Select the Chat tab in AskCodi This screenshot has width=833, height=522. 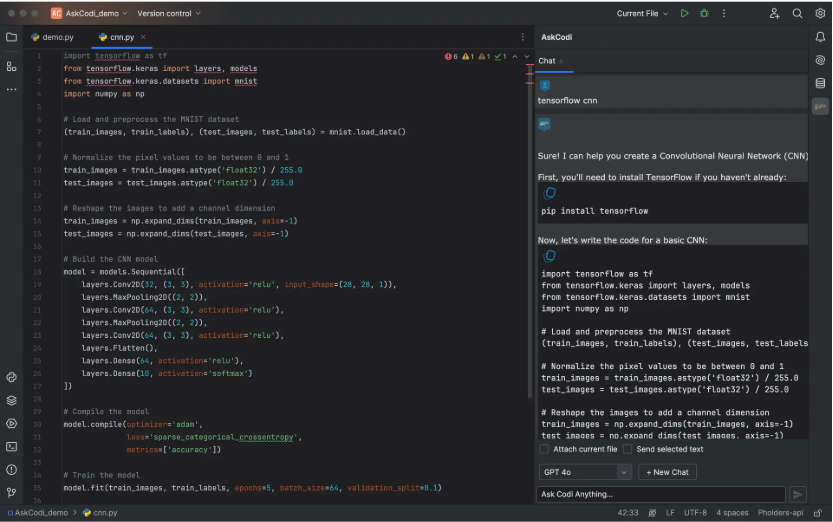pos(547,61)
